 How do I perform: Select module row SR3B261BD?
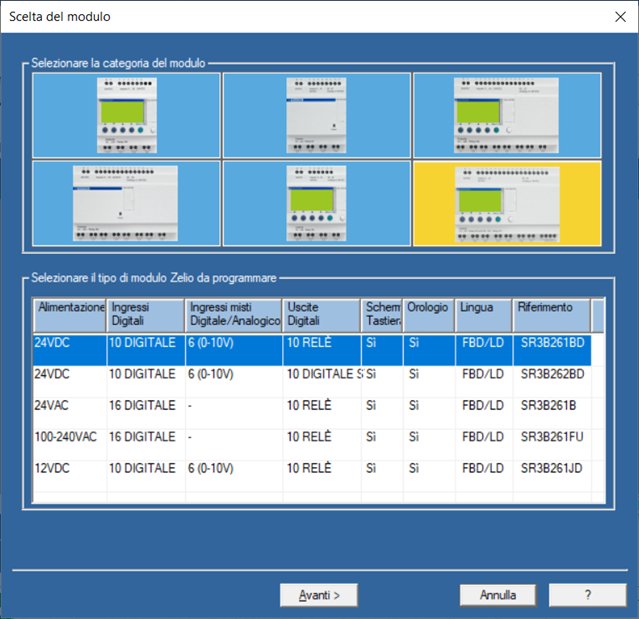(312, 350)
